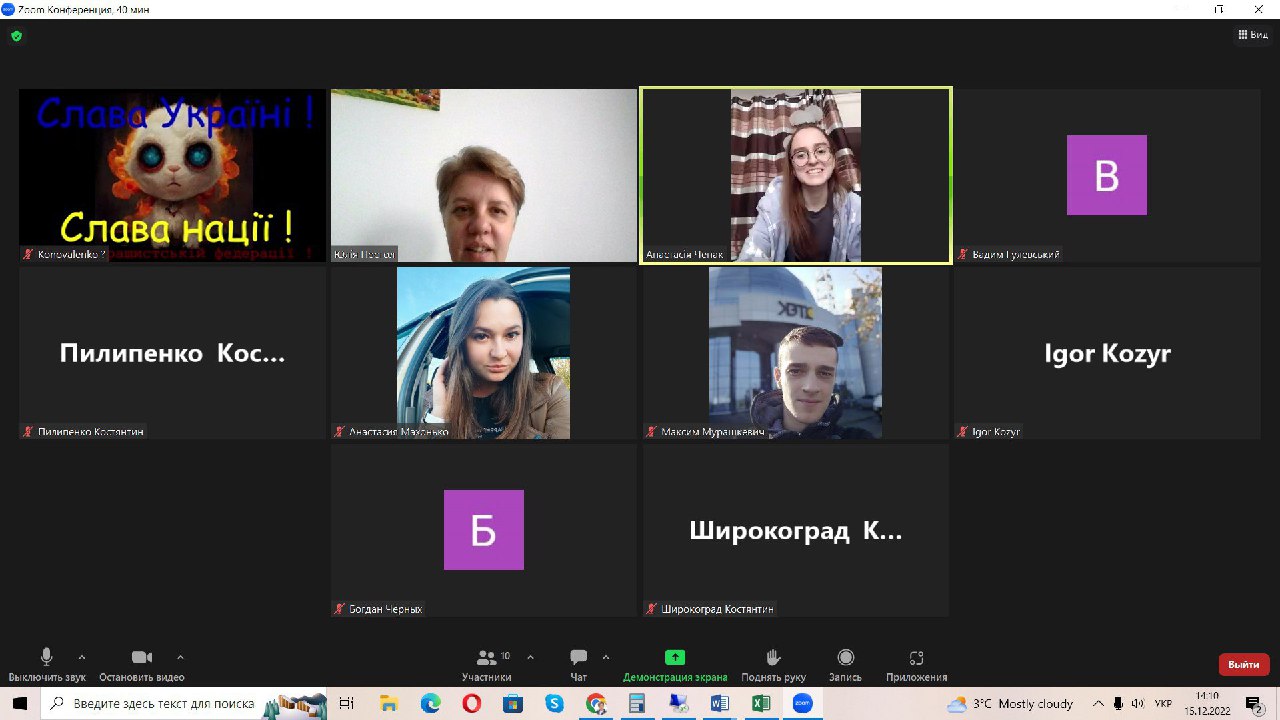Select Konovalenko's video tile with Слава Україні image
This screenshot has width=1280, height=720.
point(173,175)
